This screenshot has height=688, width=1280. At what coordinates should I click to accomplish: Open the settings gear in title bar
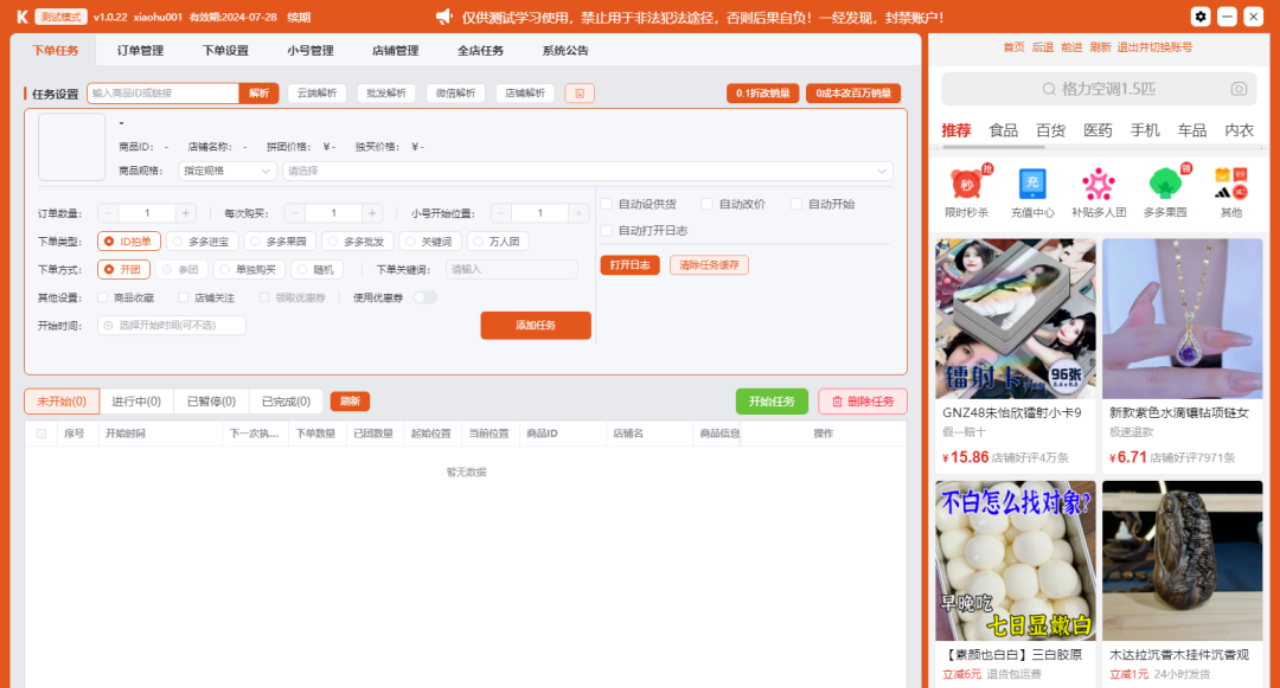(1201, 16)
